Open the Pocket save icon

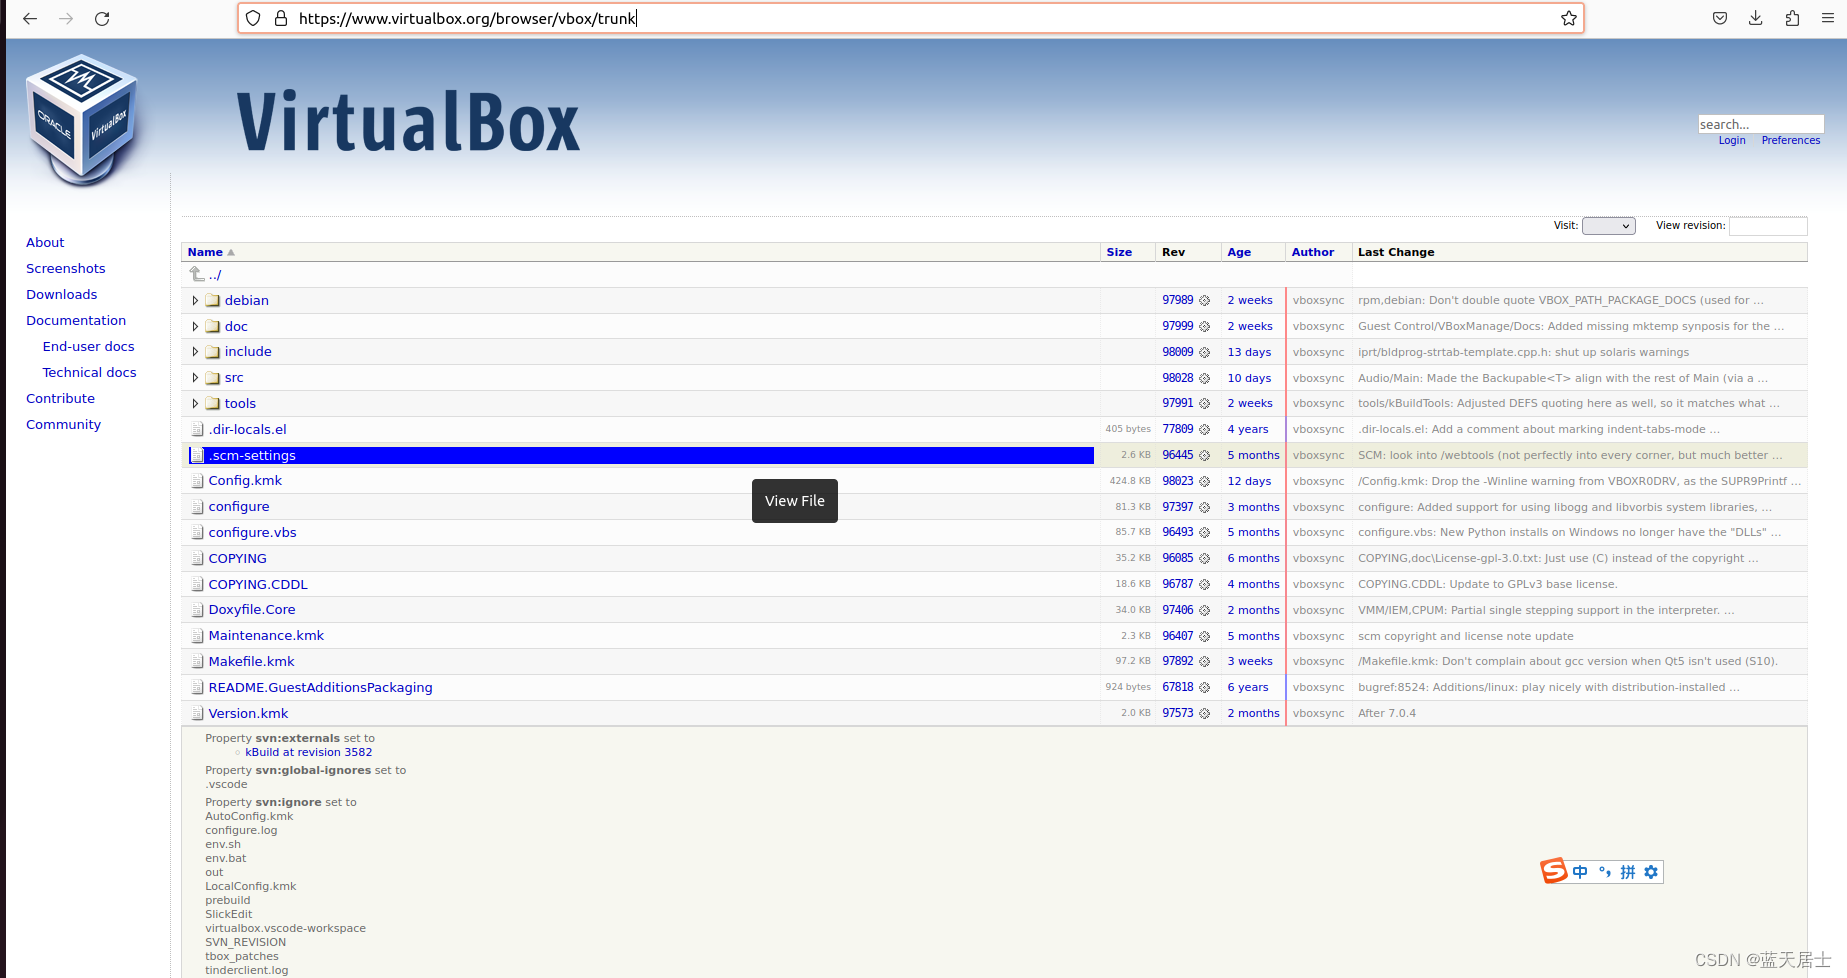coord(1720,18)
